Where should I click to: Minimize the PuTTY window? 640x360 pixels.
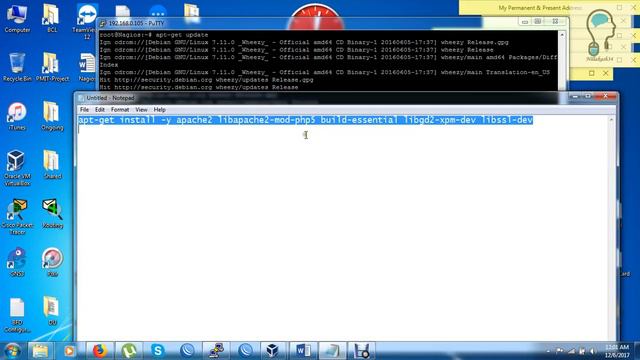[525, 22]
